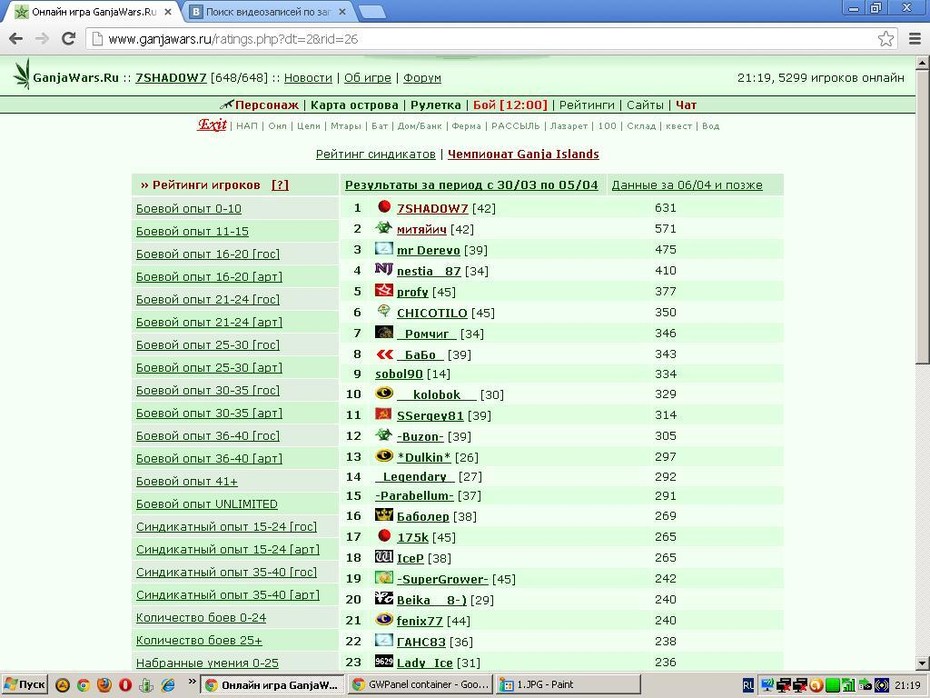930x698 pixels.
Task: Click flag icon beside SSergey81
Action: pos(384,414)
